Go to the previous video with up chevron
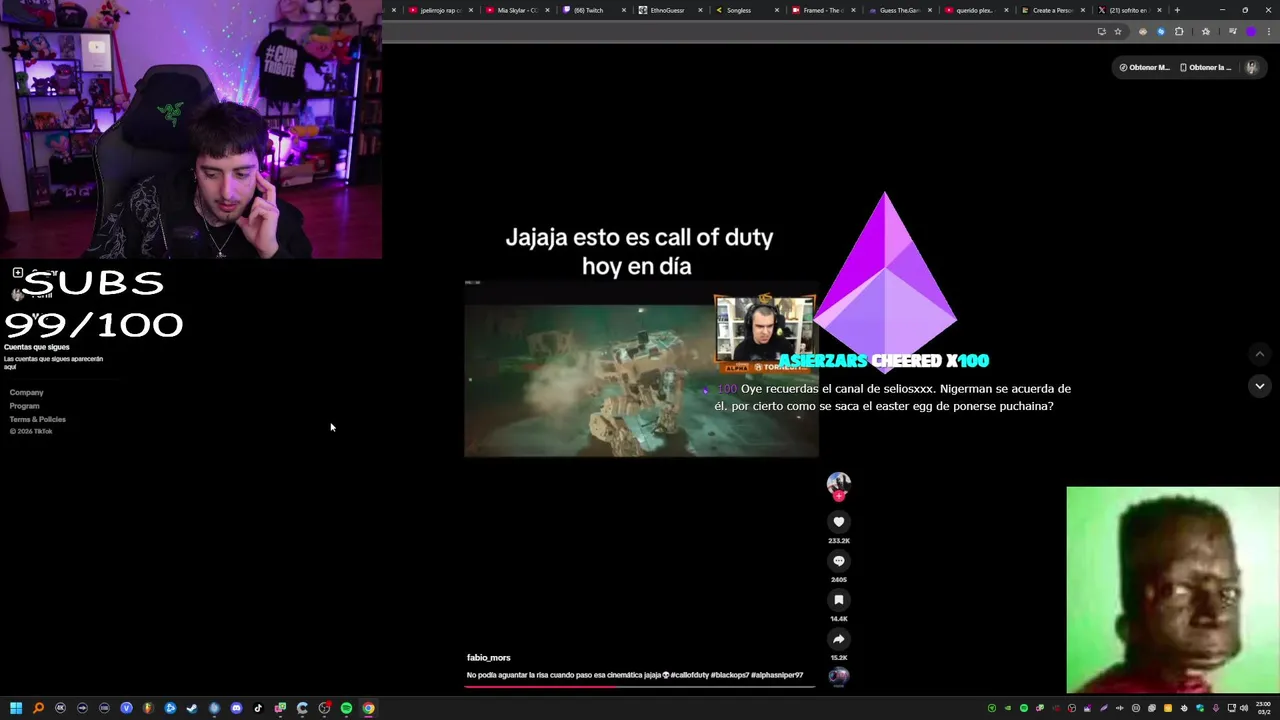Screen dimensions: 1280x720 [x=1260, y=354]
